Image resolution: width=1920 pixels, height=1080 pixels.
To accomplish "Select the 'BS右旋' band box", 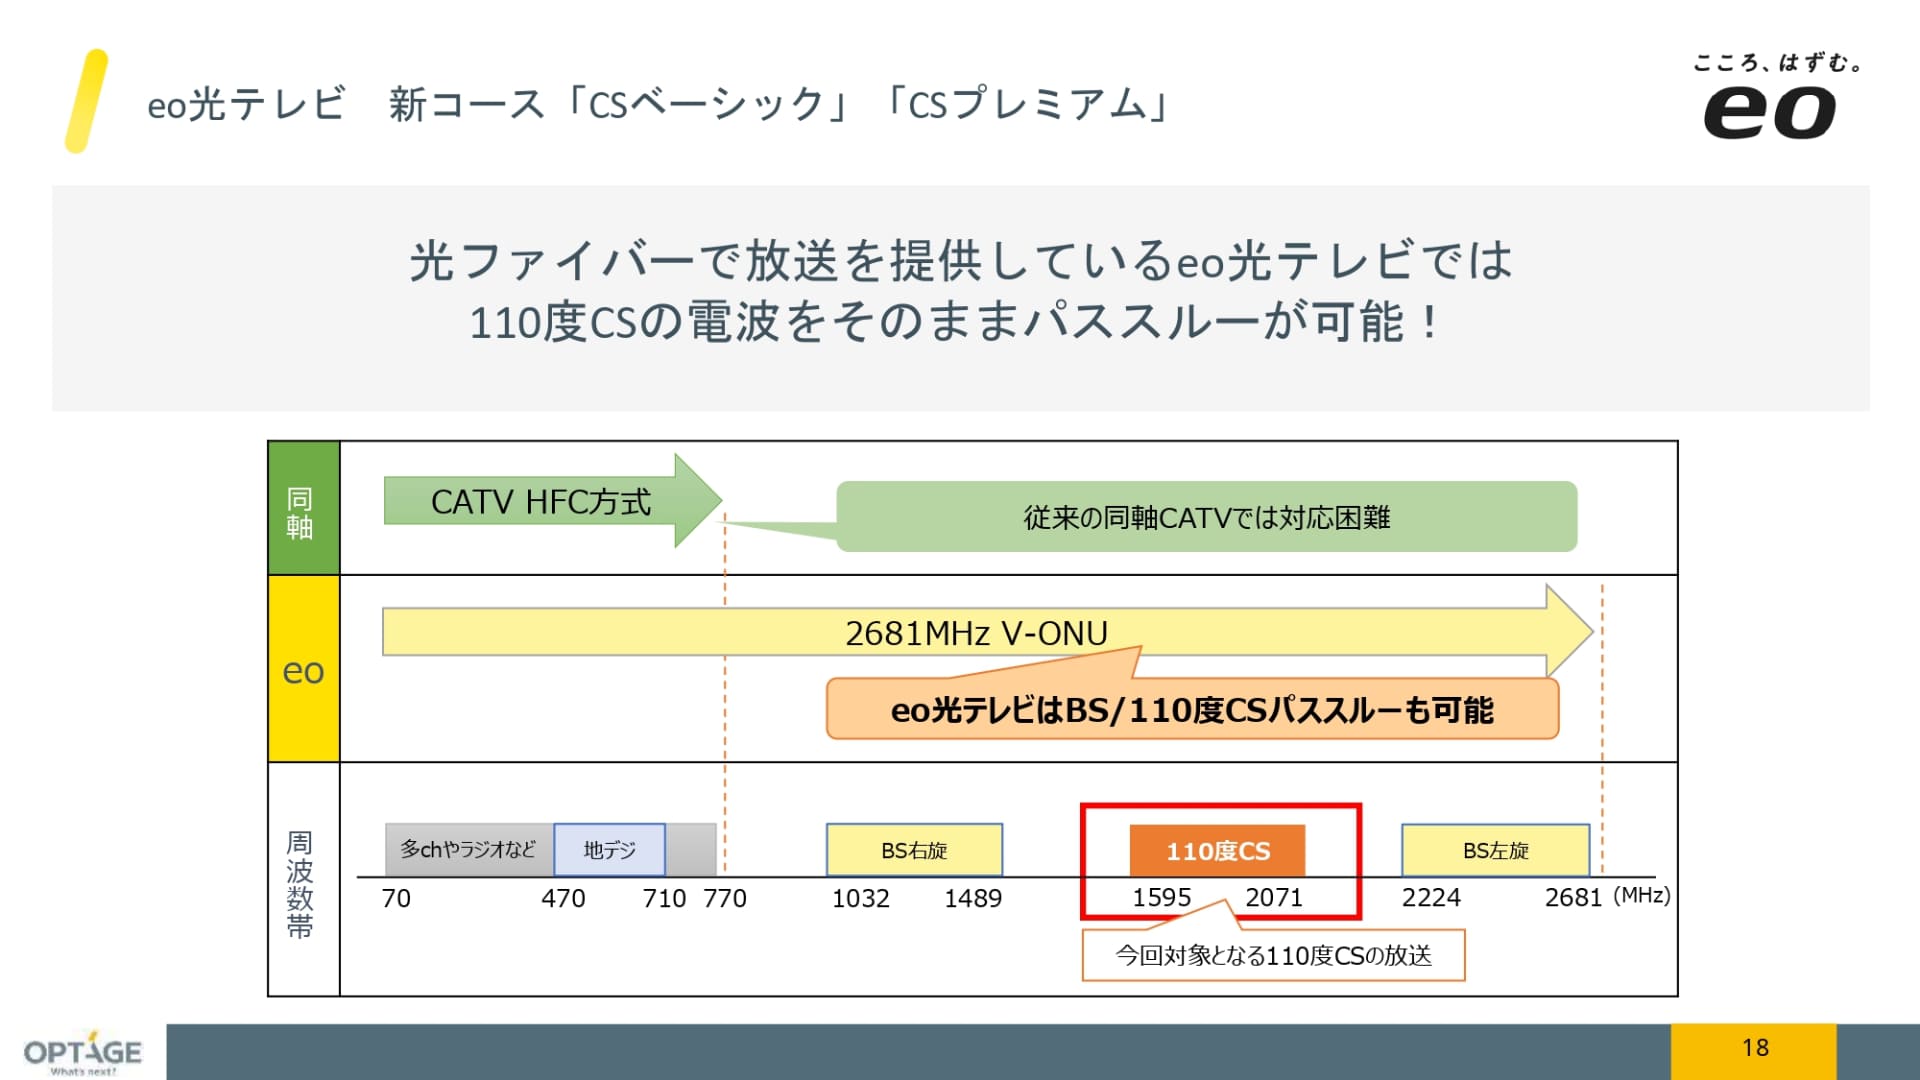I will point(914,850).
